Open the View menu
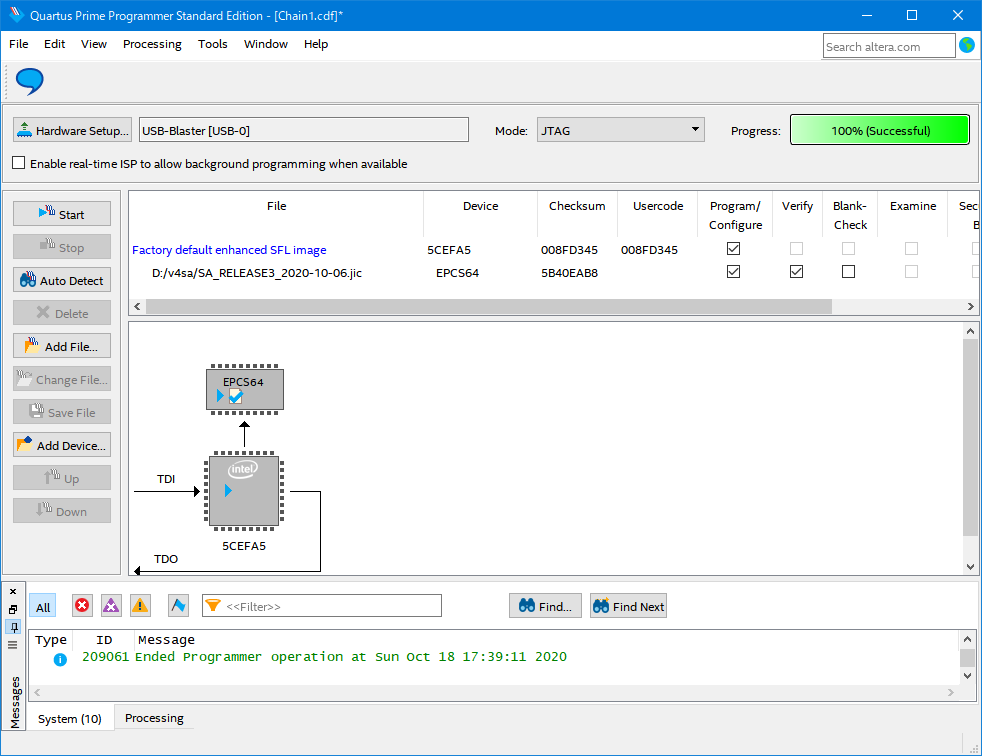This screenshot has width=982, height=756. [x=94, y=44]
